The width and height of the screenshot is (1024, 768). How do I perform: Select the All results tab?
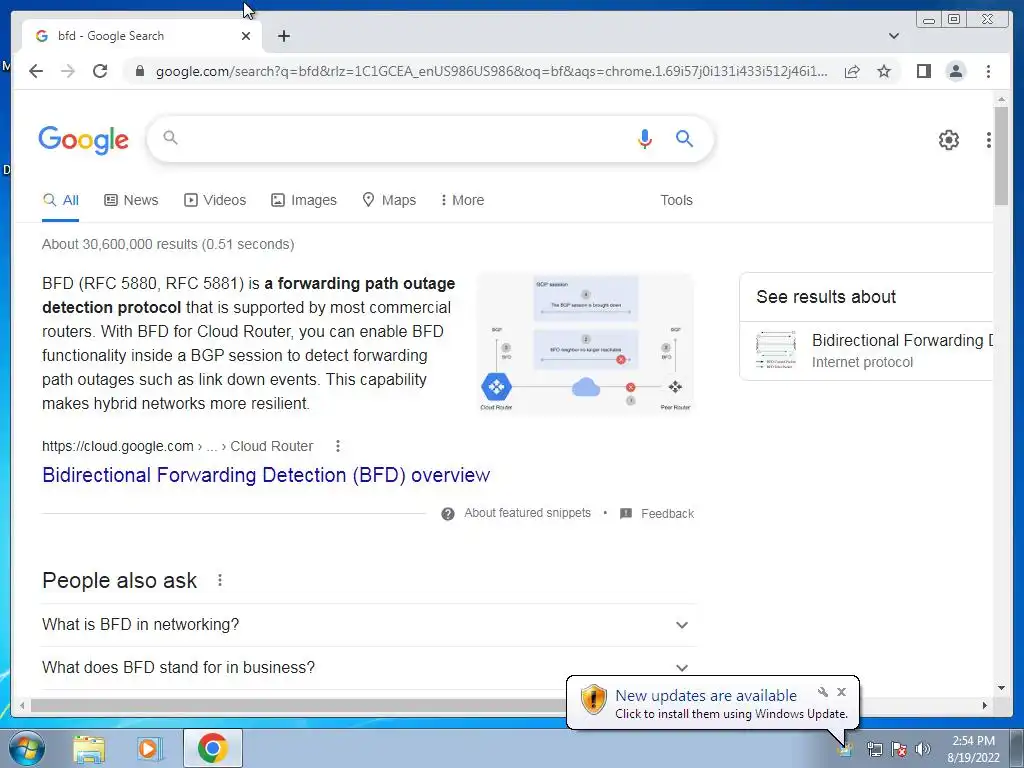click(x=61, y=200)
